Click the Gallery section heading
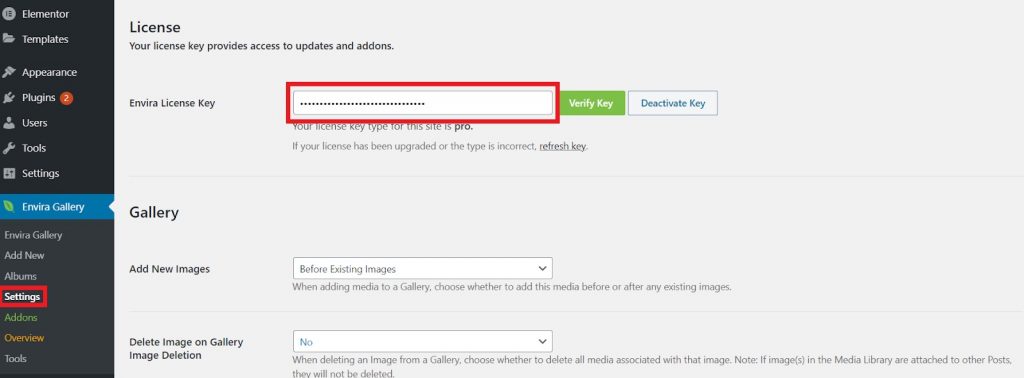This screenshot has height=378, width=1024. [x=154, y=212]
